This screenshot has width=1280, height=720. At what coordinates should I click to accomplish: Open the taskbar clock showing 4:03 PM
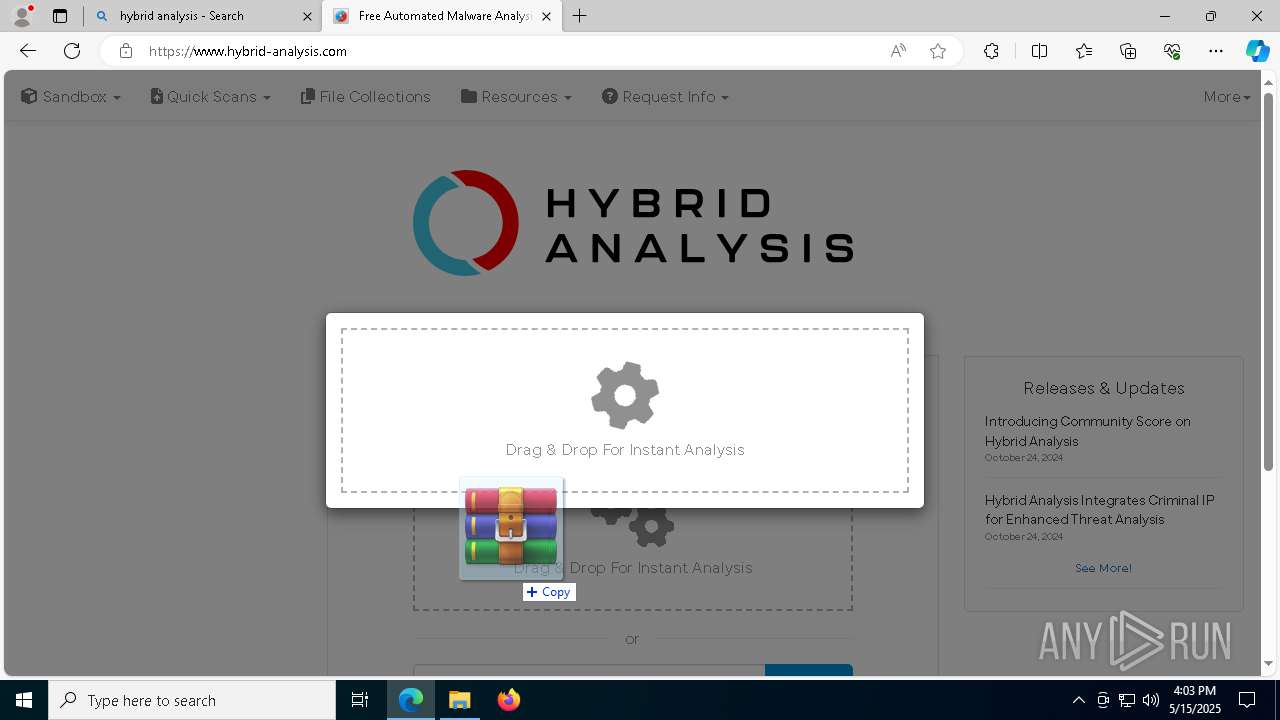coord(1195,700)
